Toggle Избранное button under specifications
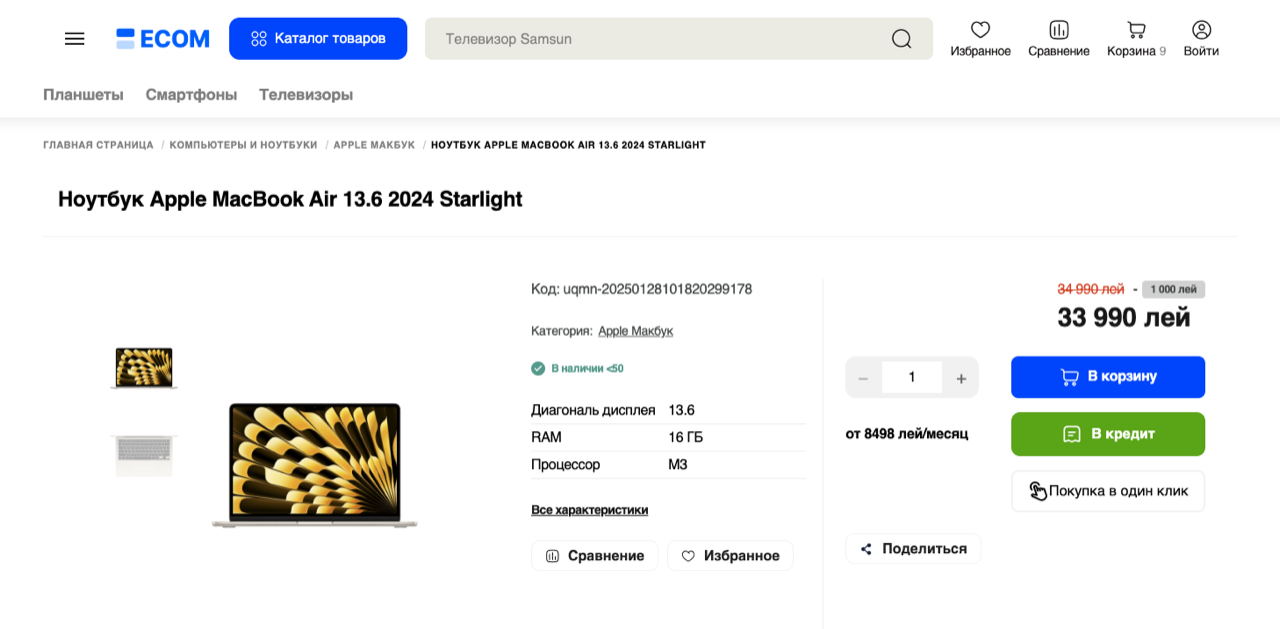This screenshot has height=629, width=1280. 730,556
